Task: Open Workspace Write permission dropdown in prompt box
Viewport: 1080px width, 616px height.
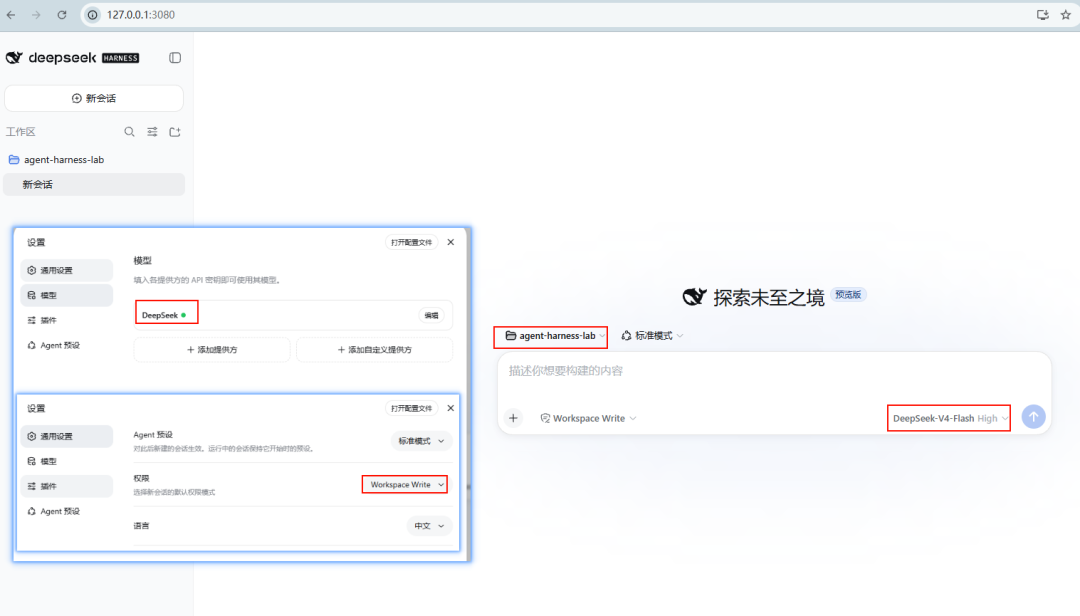Action: coord(588,418)
